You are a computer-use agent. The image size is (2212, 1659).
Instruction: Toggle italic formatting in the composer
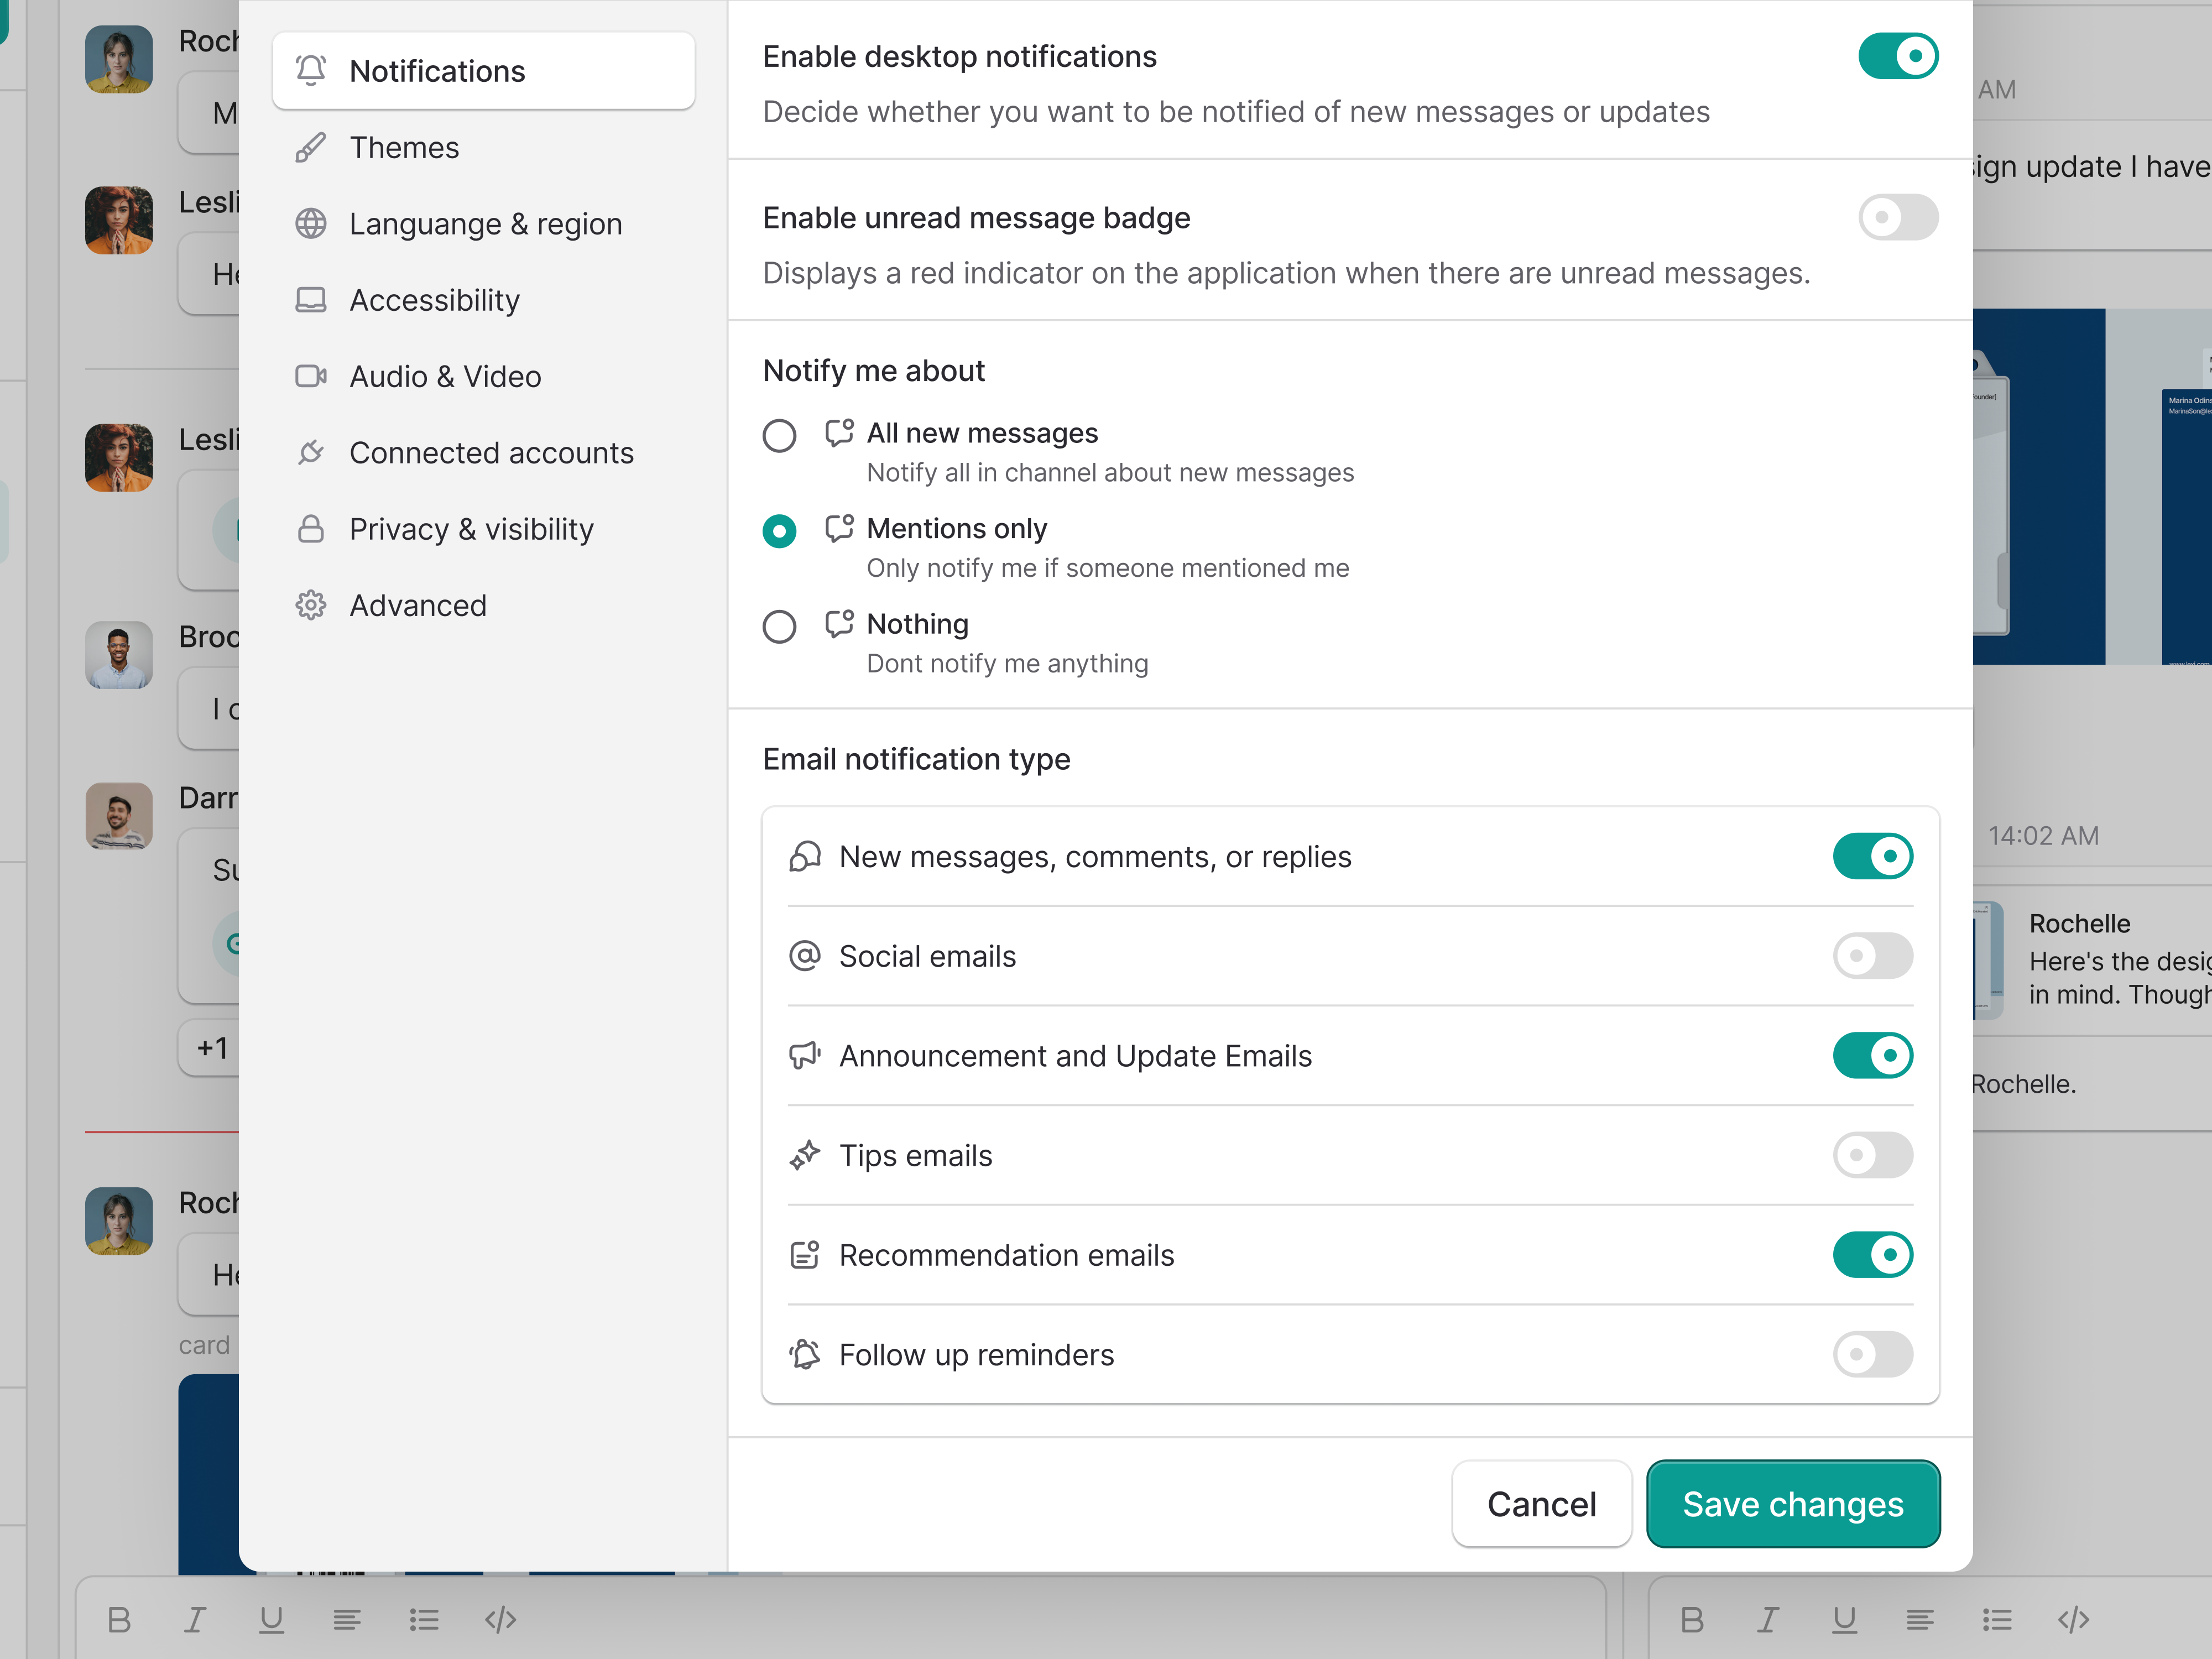pyautogui.click(x=196, y=1620)
